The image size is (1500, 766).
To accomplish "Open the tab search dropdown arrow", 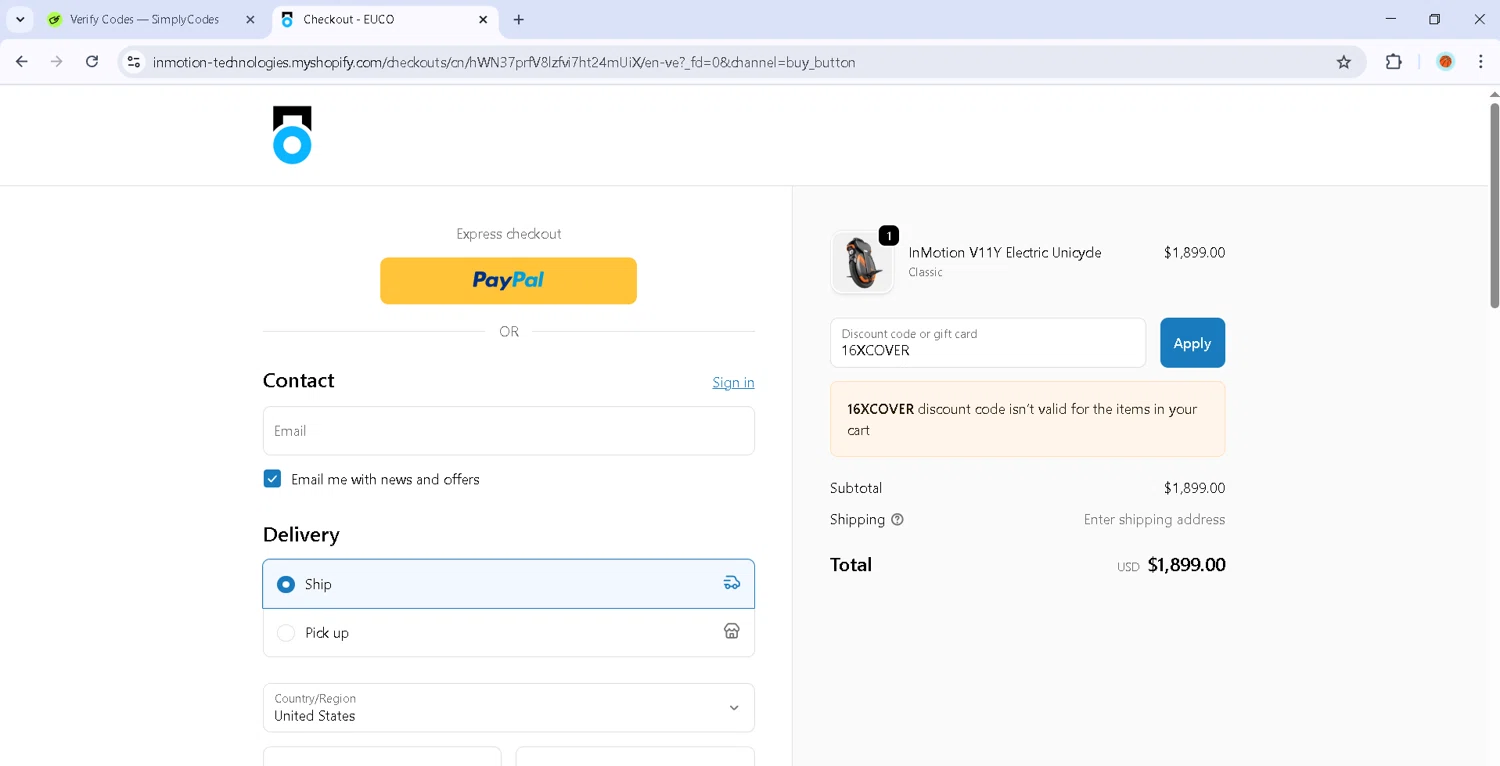I will click(x=20, y=19).
